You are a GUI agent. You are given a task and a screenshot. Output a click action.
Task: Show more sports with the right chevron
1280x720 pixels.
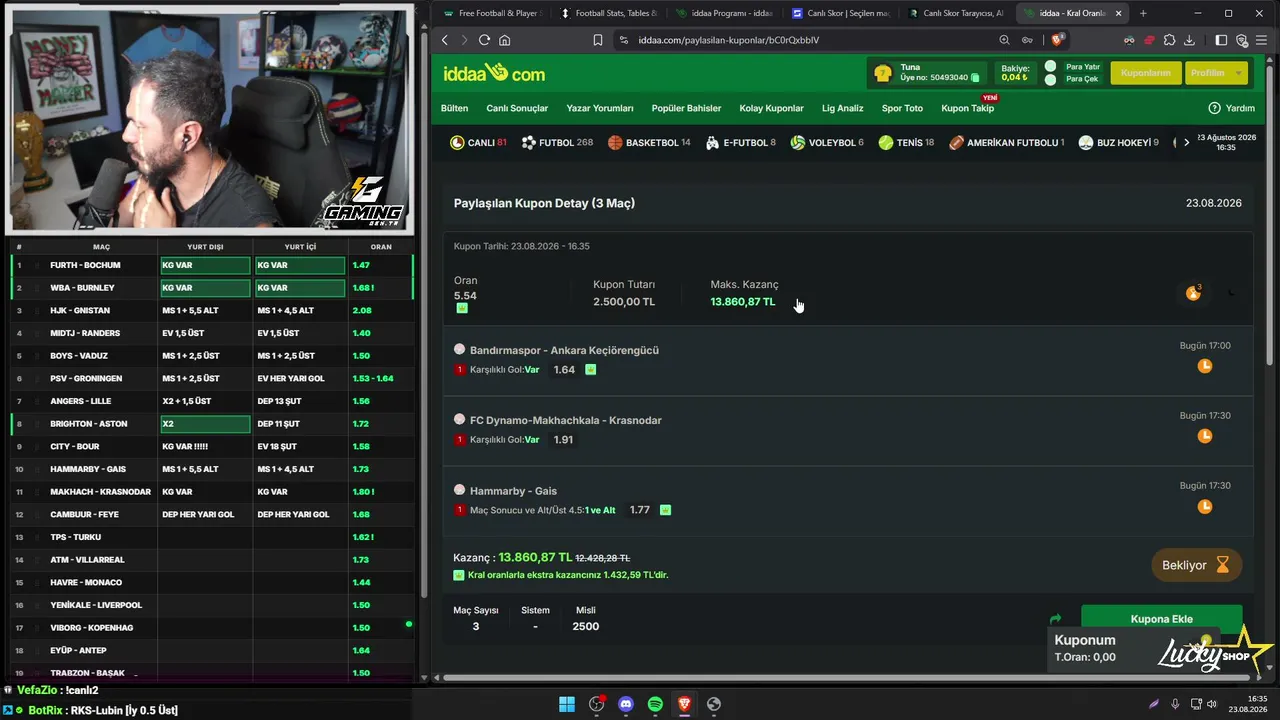(1186, 143)
